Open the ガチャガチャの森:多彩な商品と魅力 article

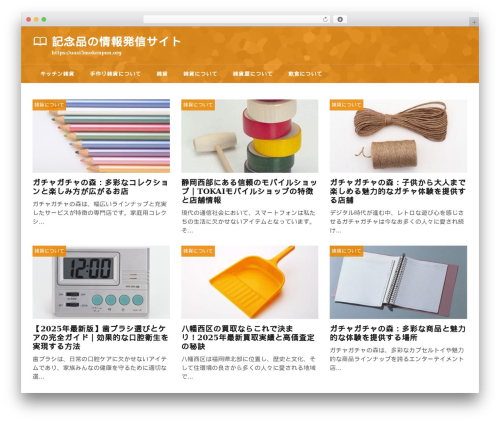point(398,333)
